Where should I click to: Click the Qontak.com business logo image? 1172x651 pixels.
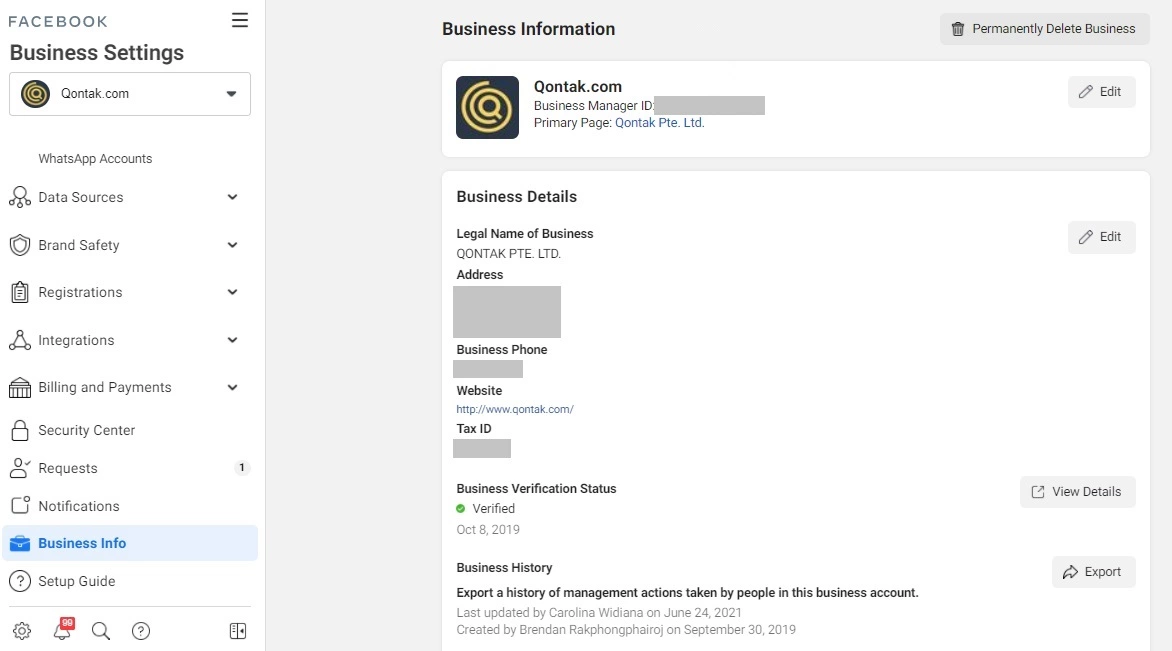tap(487, 108)
